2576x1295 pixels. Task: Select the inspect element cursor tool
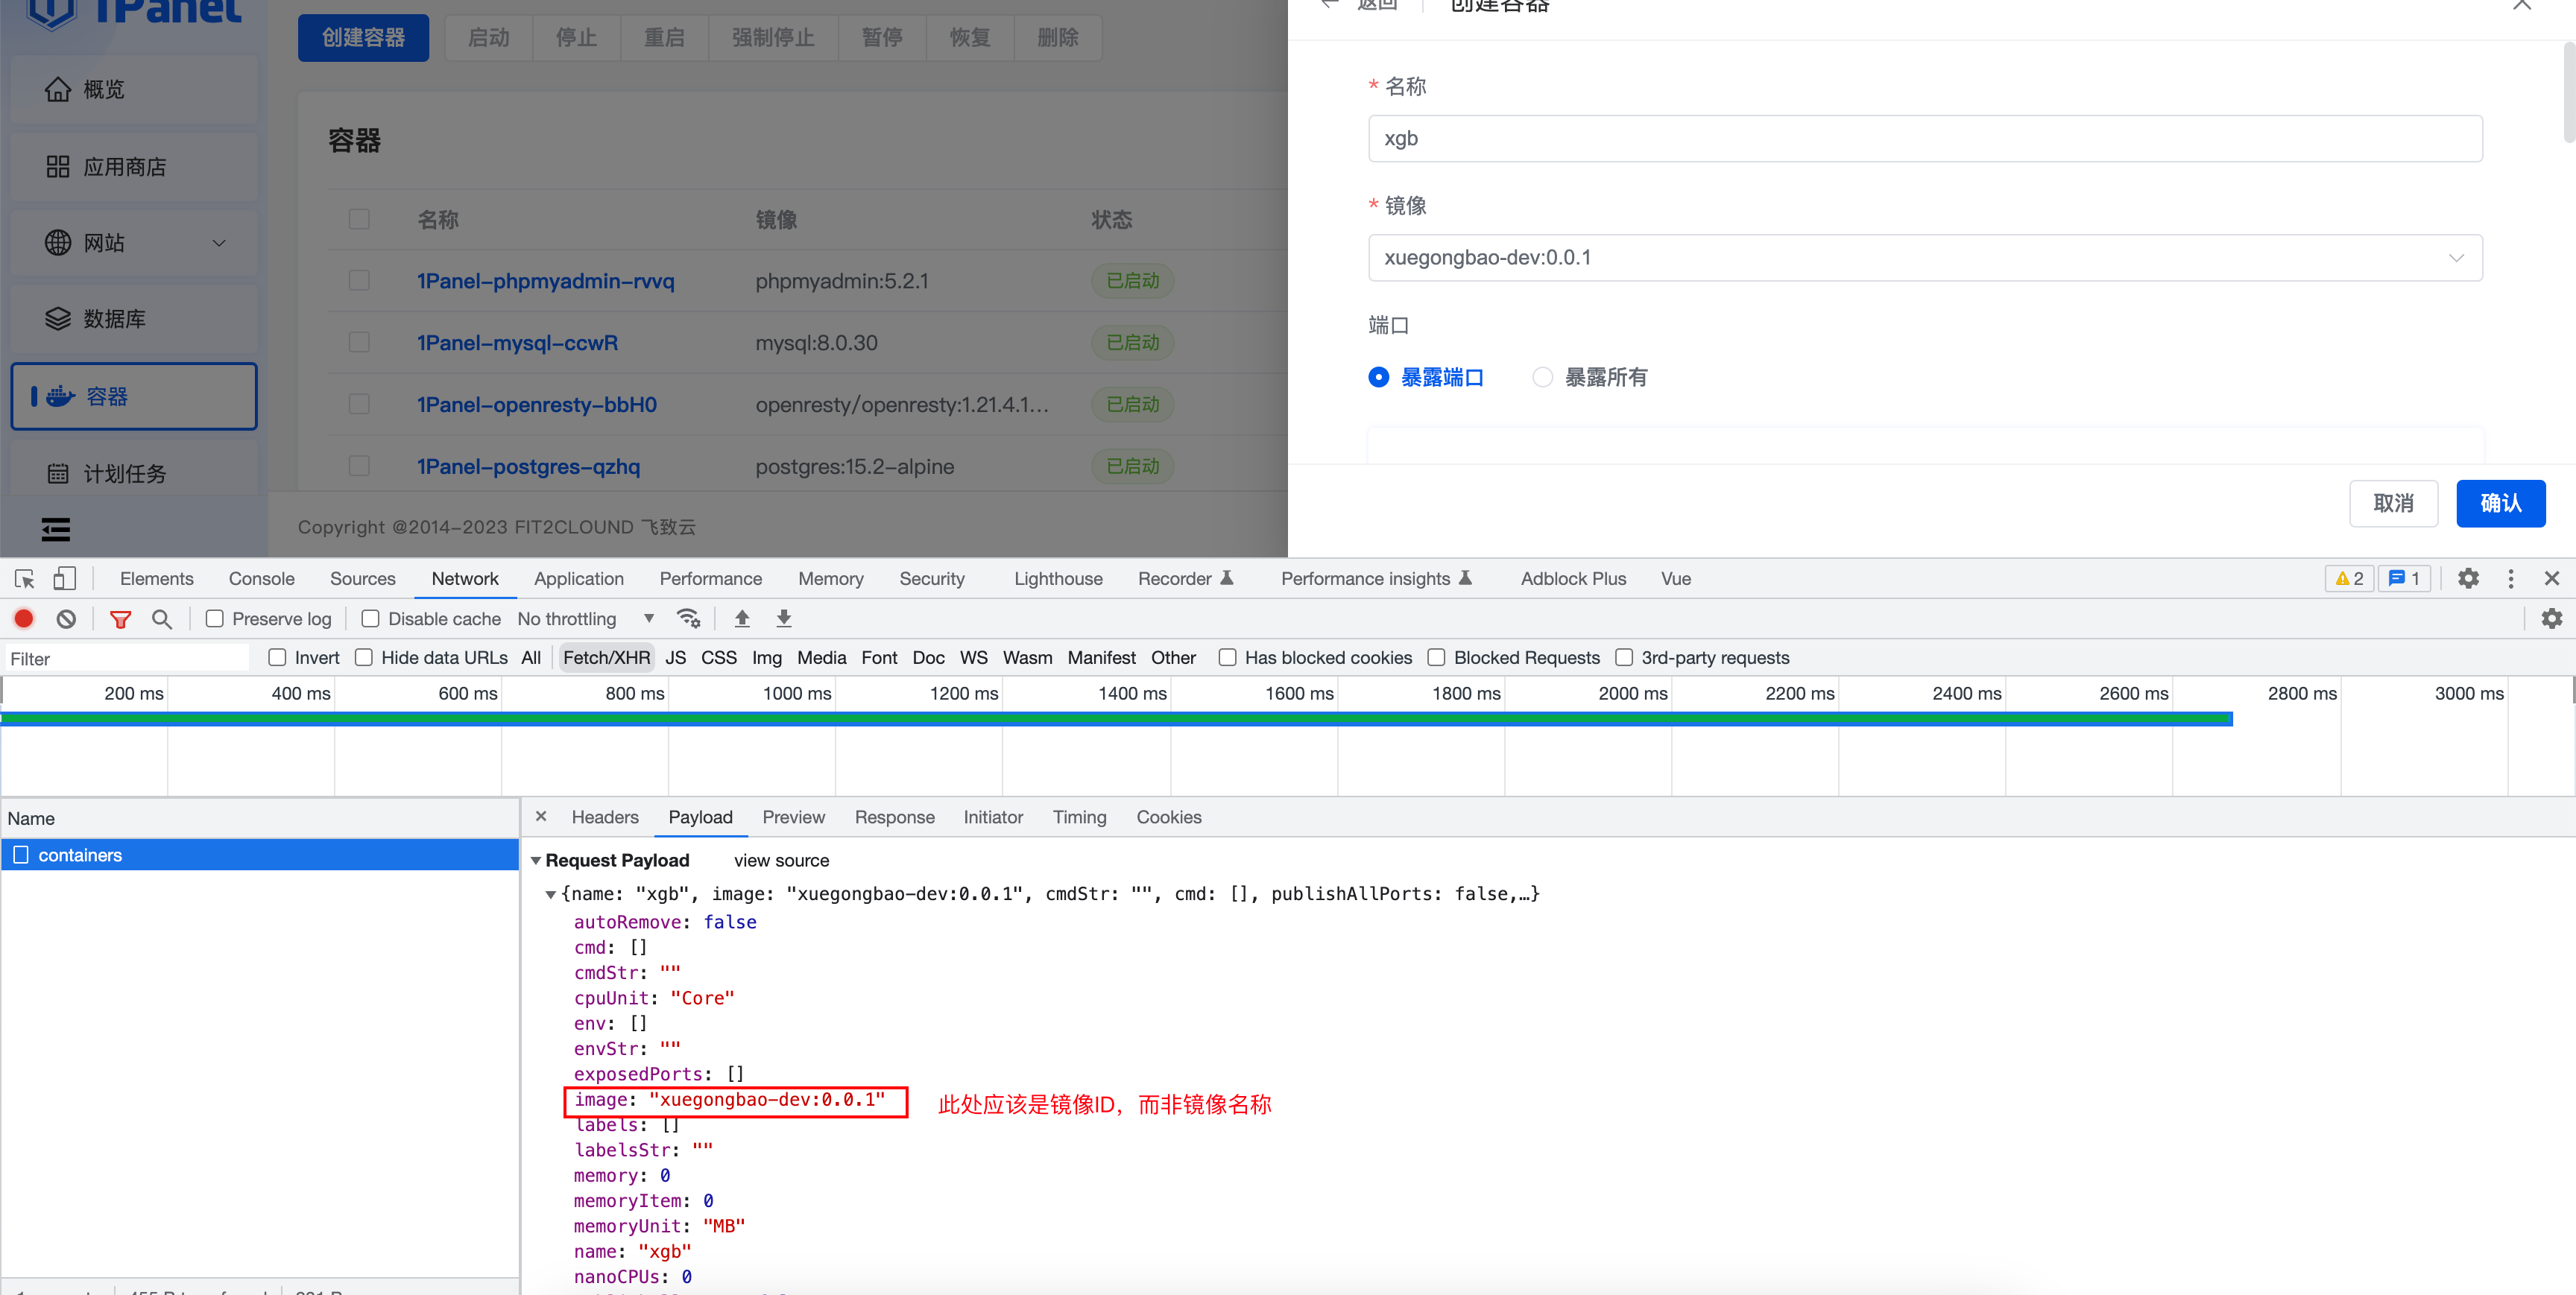[22, 578]
